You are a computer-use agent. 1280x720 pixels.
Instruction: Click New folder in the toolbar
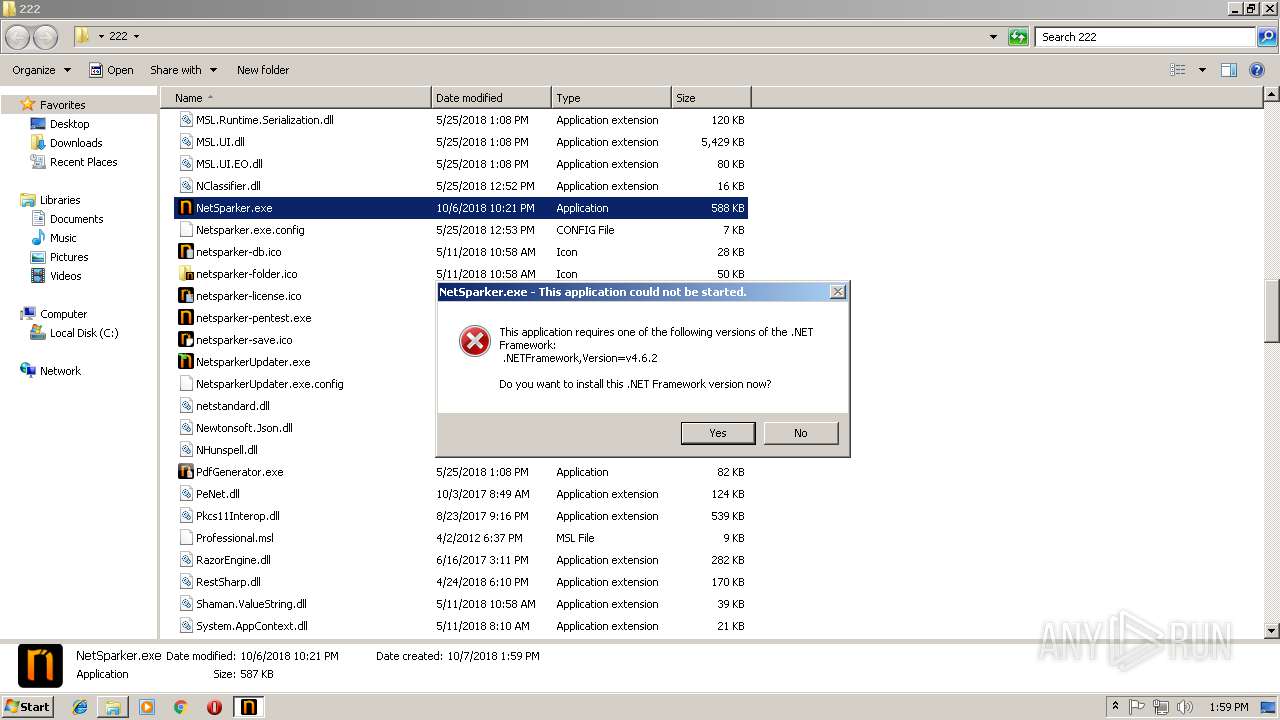point(263,70)
